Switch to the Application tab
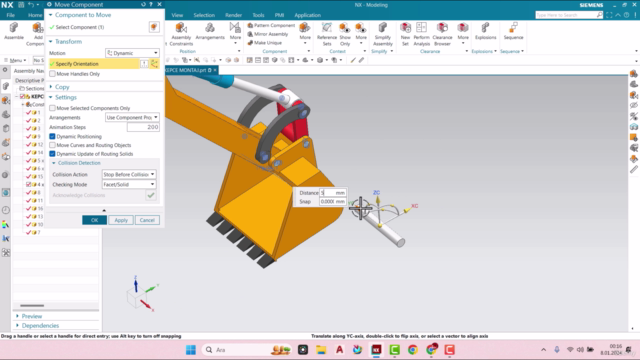 (x=308, y=15)
